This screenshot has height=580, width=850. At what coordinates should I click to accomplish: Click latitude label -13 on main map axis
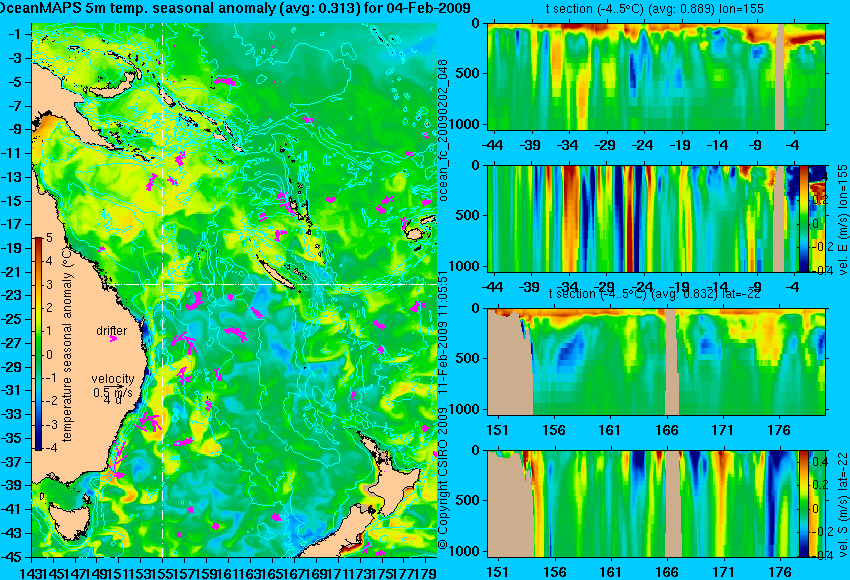click(x=12, y=177)
